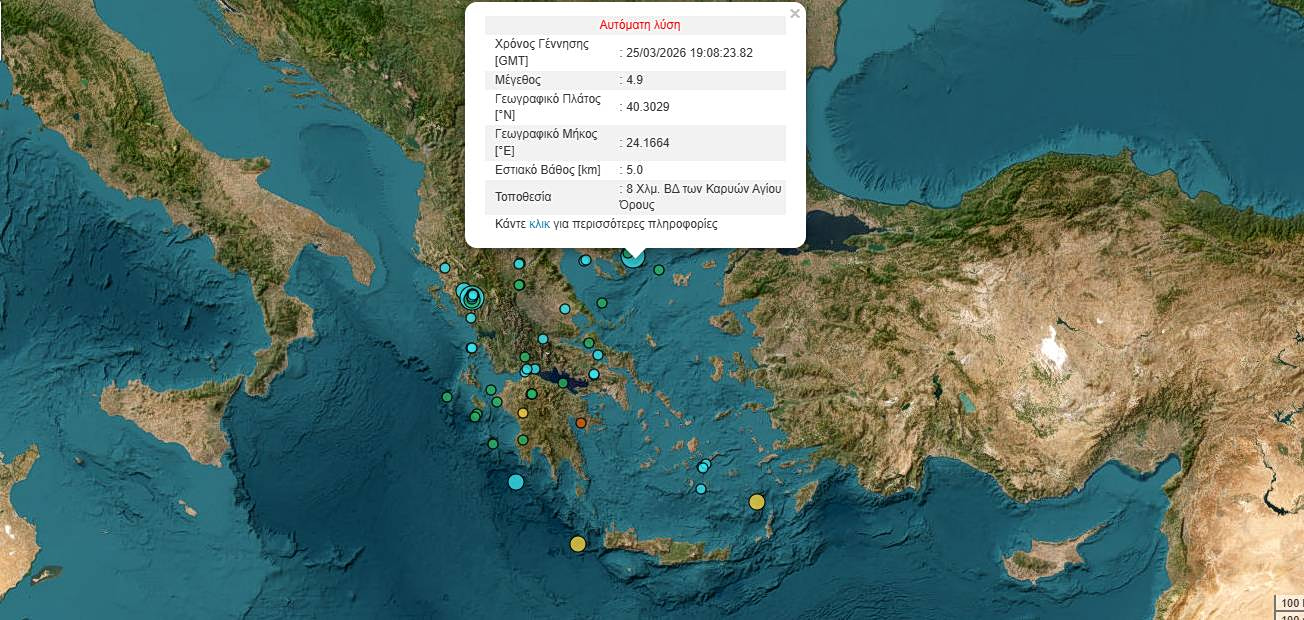Open the large cyan marker southwest of Peloponnese
1304x620 pixels.
pos(516,482)
